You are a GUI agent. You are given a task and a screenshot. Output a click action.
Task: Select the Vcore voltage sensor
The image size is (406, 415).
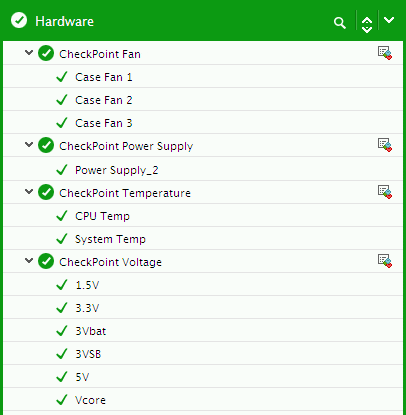(203, 400)
